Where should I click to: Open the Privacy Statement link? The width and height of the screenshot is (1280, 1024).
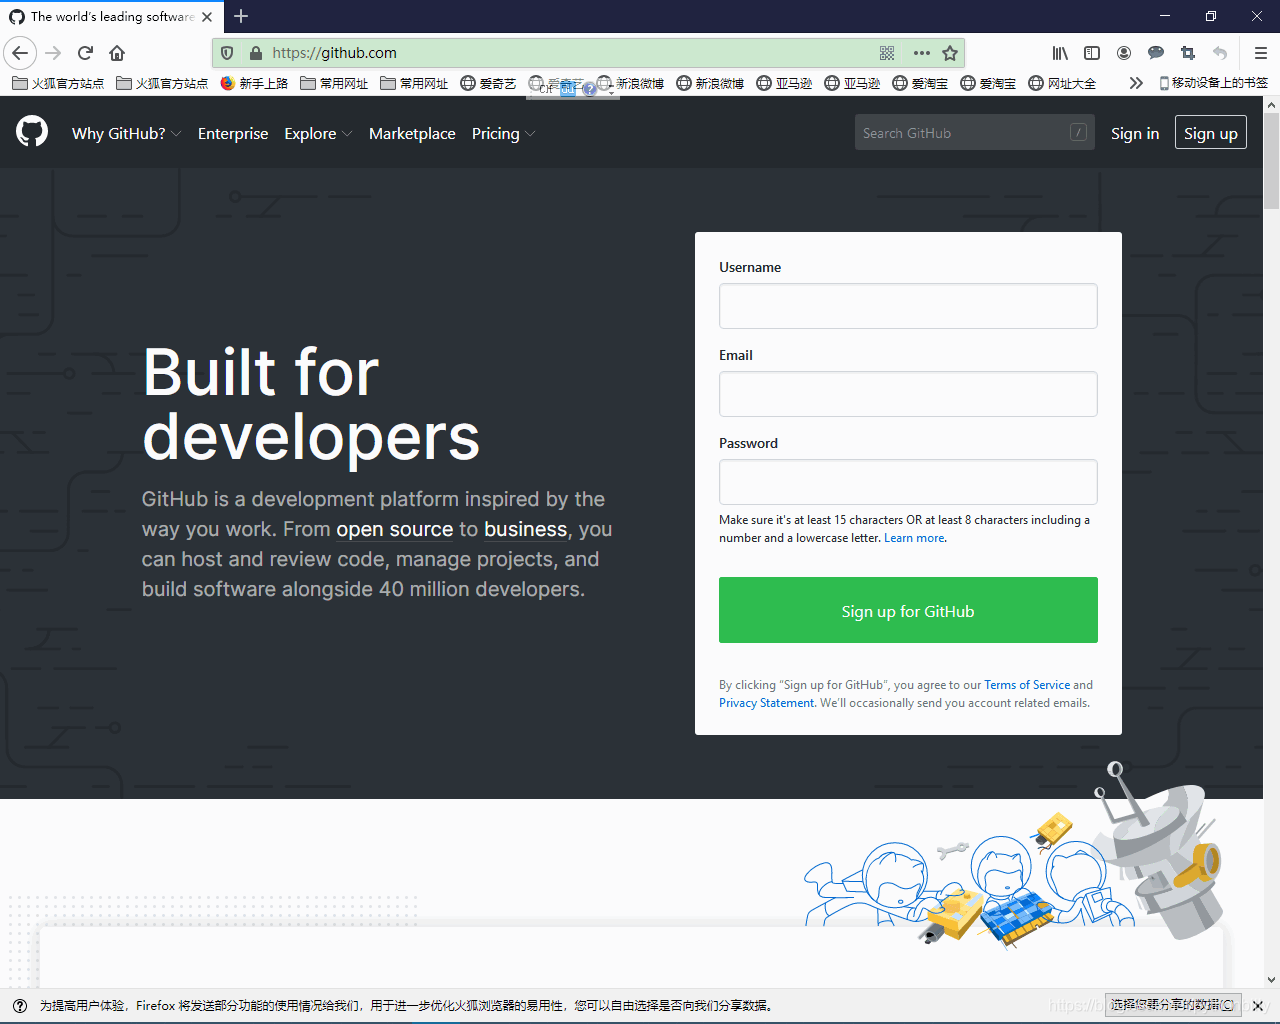click(767, 703)
